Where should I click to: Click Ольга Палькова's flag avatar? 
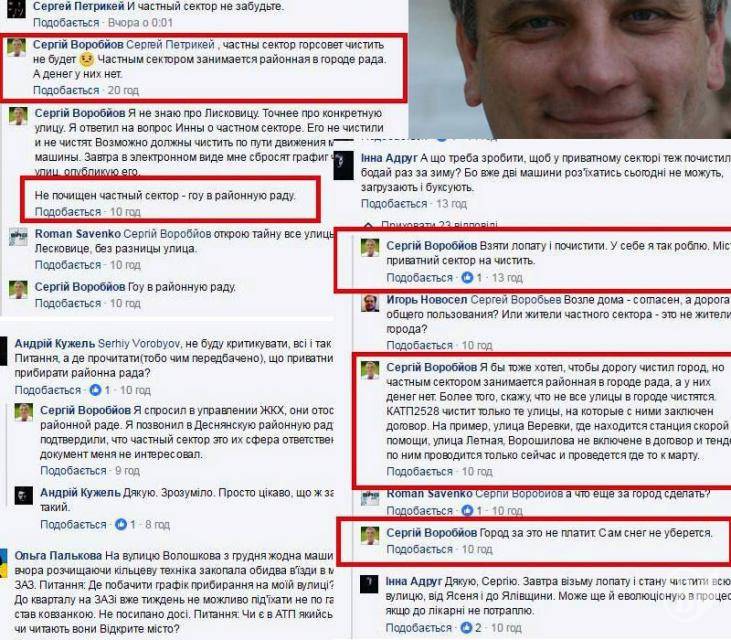[x=3, y=564]
